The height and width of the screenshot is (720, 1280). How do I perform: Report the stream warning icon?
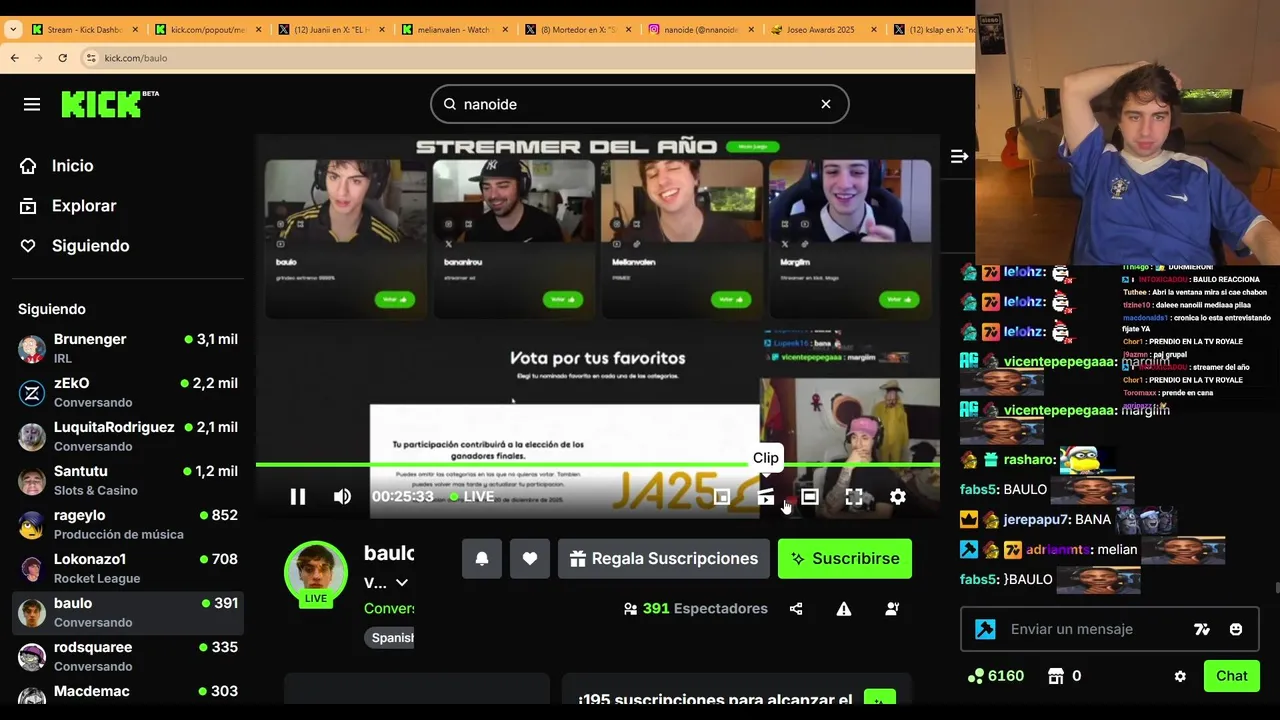coord(844,609)
